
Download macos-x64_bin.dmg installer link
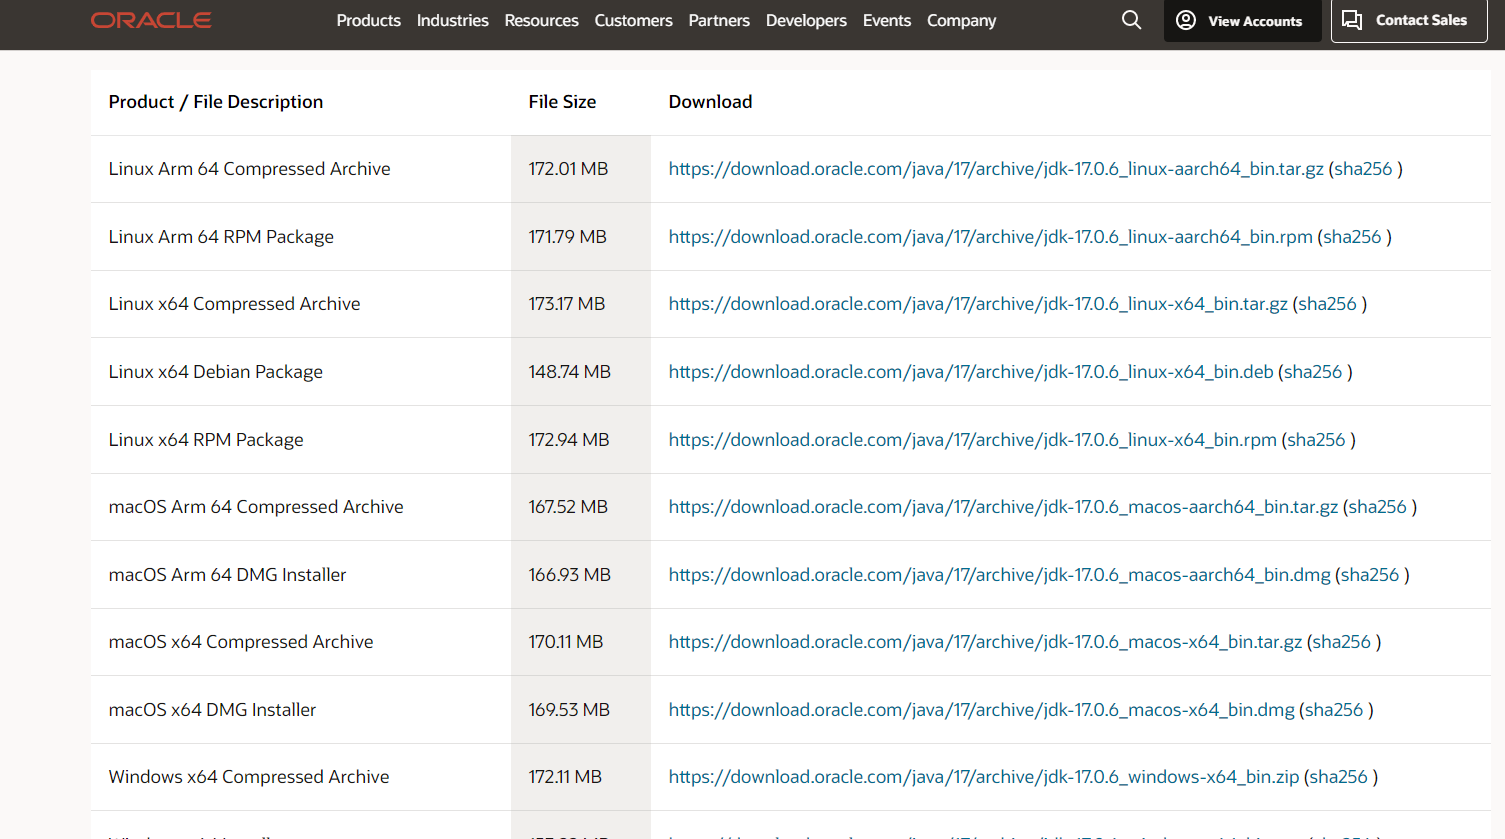coord(981,710)
